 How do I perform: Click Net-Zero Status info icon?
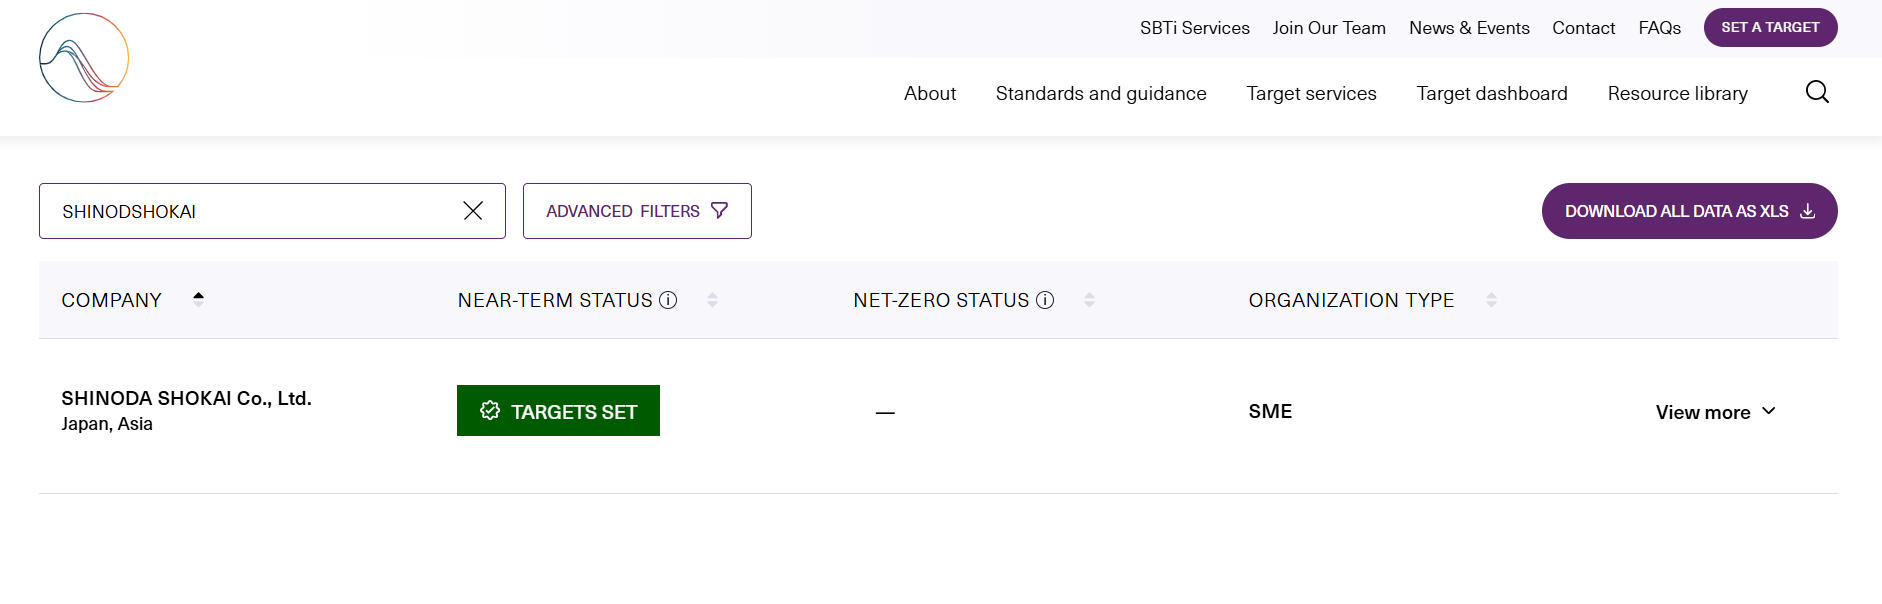[x=1045, y=300]
